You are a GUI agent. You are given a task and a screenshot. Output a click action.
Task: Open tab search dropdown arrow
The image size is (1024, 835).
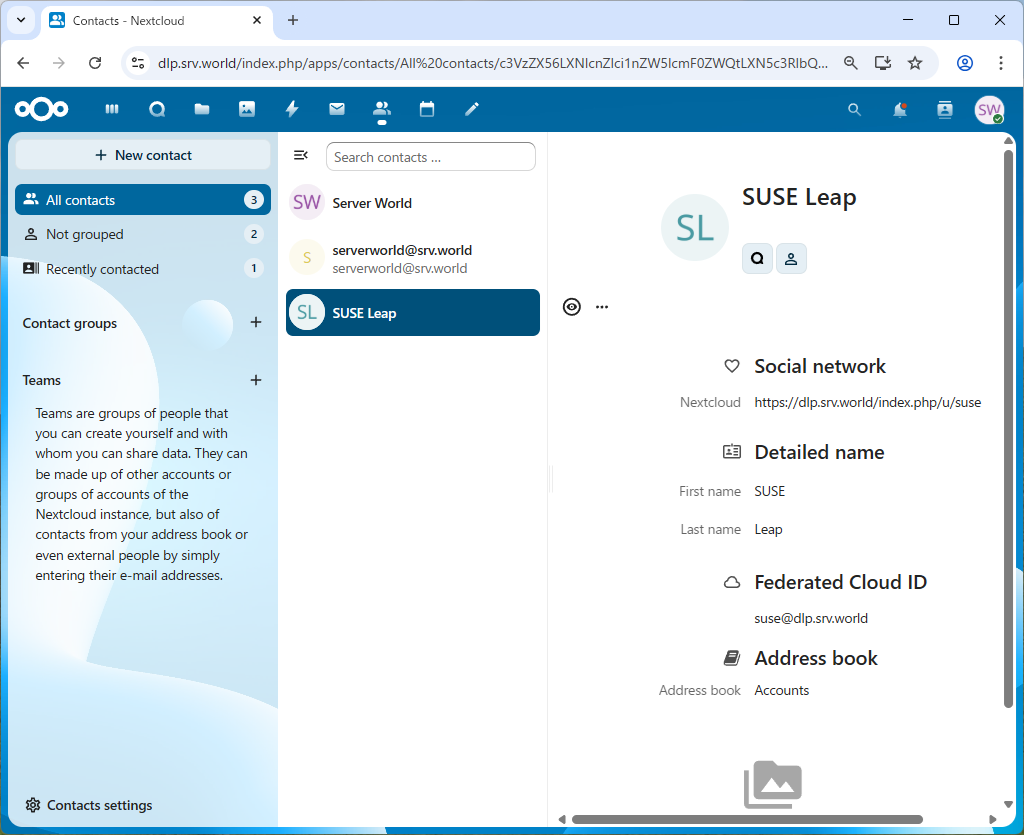pyautogui.click(x=21, y=20)
